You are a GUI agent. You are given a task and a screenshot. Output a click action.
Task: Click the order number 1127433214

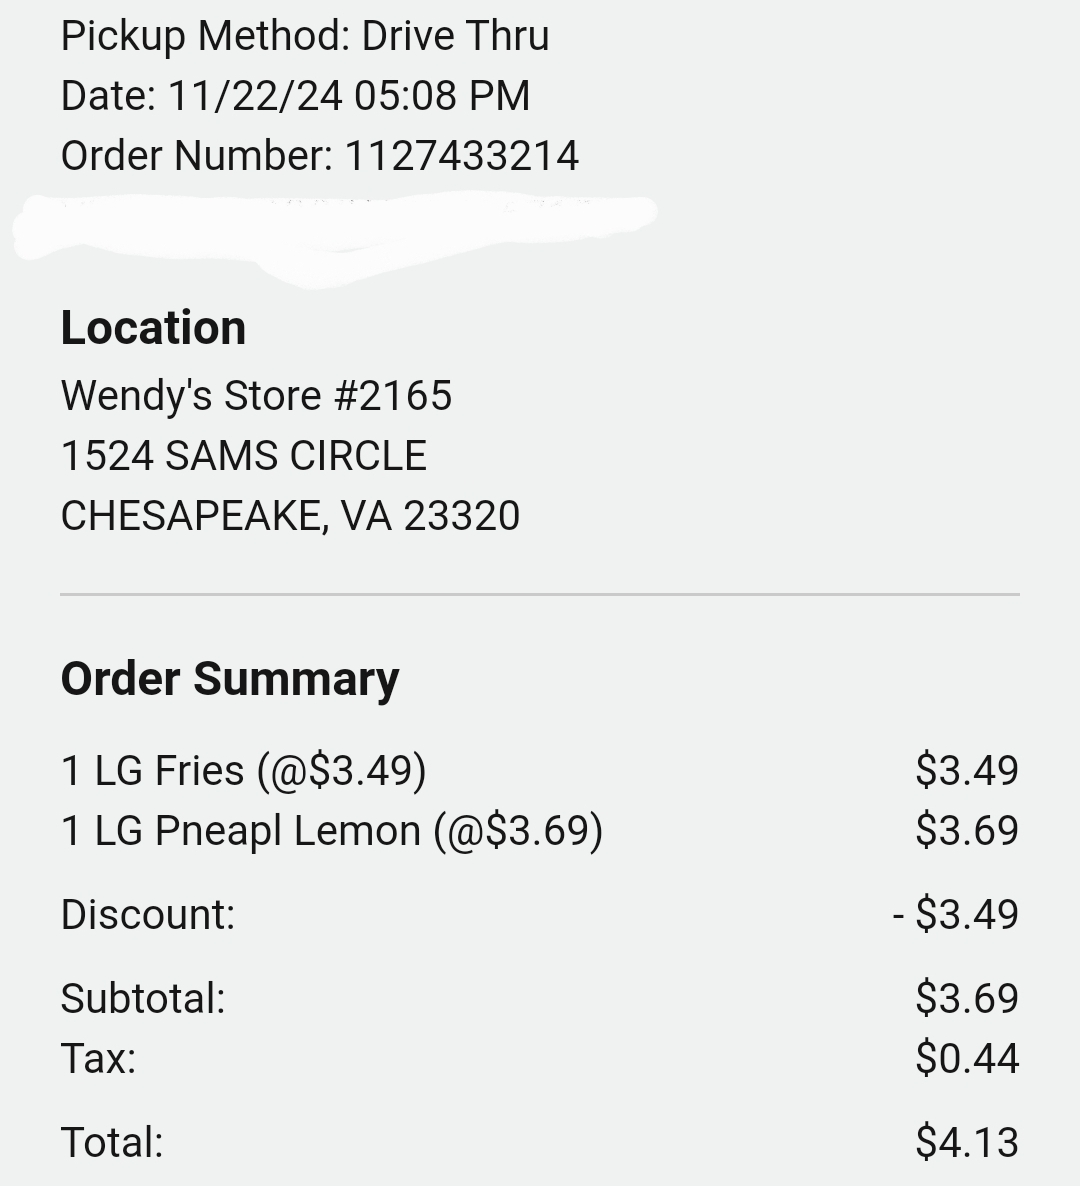461,156
